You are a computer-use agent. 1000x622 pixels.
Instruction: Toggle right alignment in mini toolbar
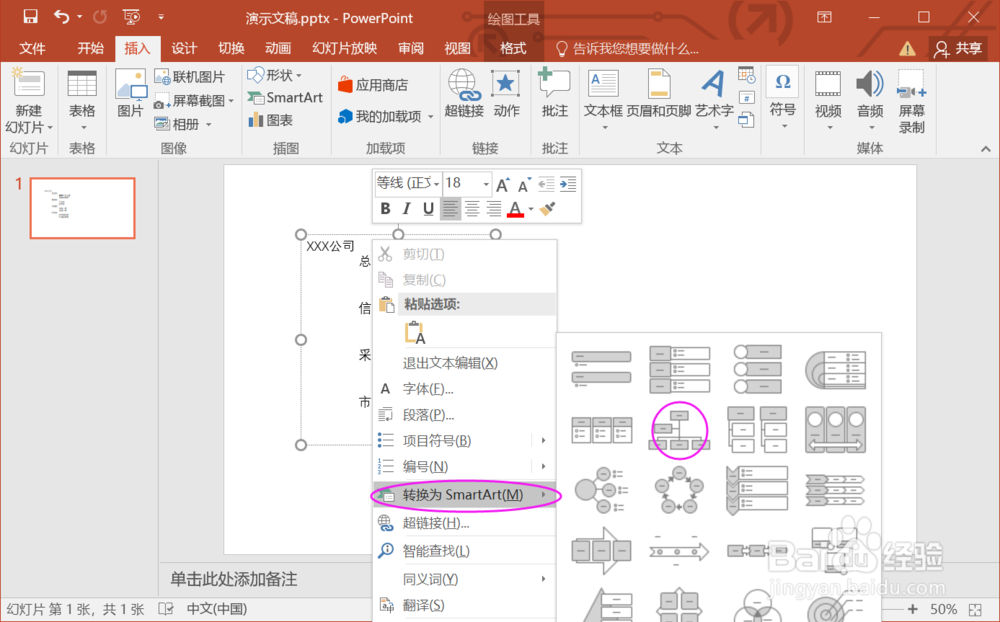494,209
